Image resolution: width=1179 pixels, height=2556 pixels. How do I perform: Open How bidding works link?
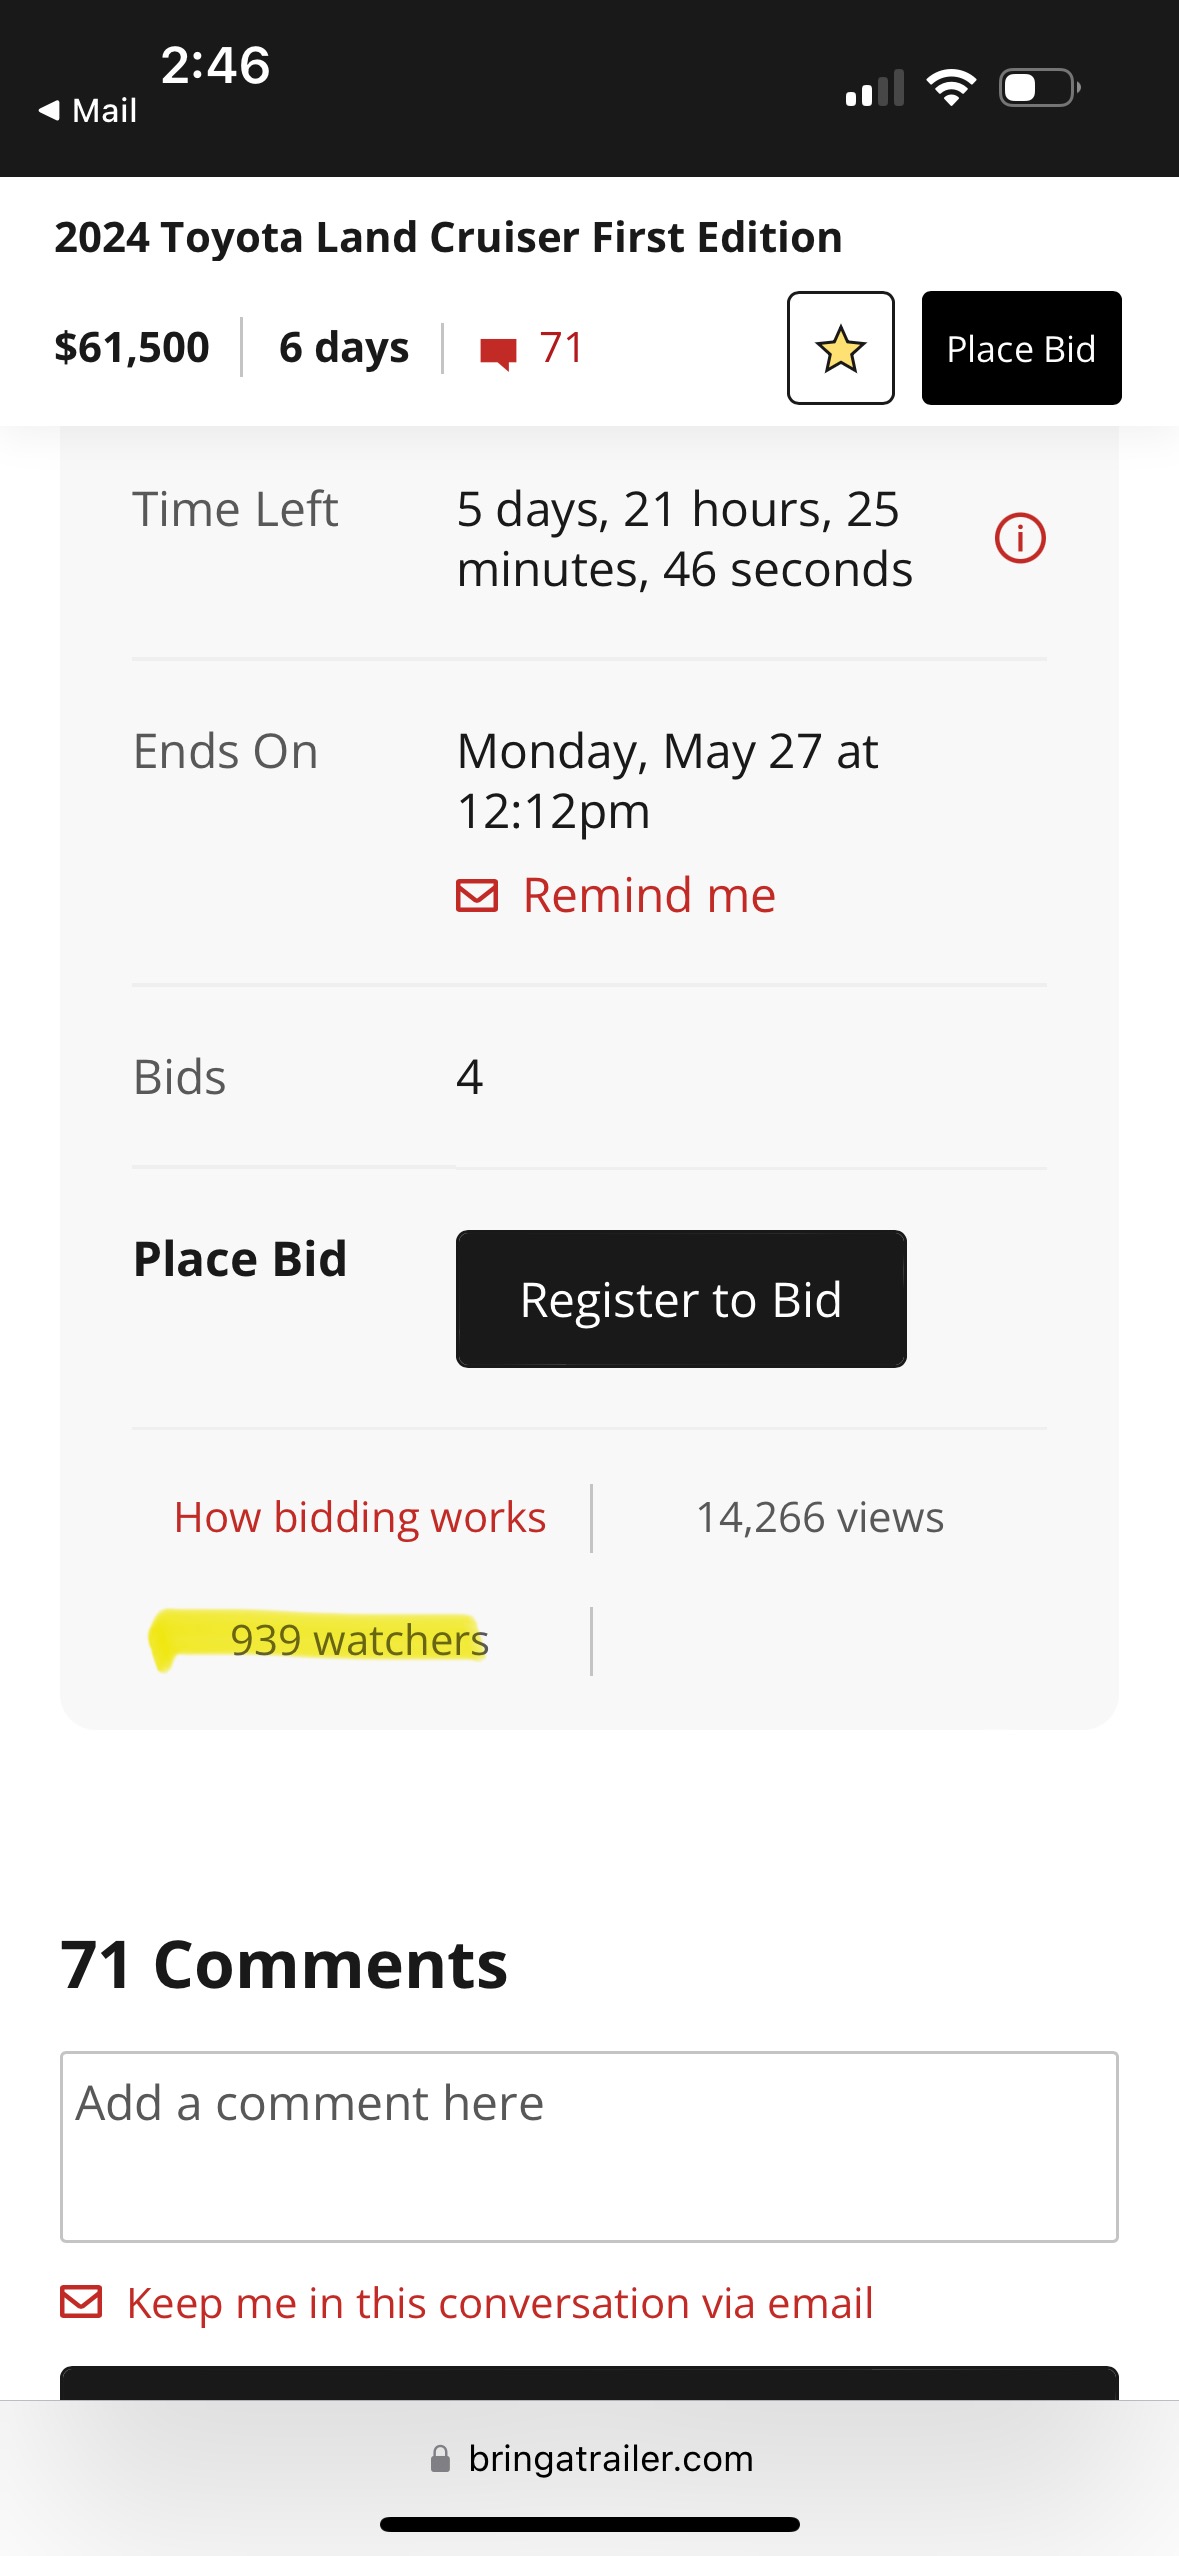tap(360, 1517)
